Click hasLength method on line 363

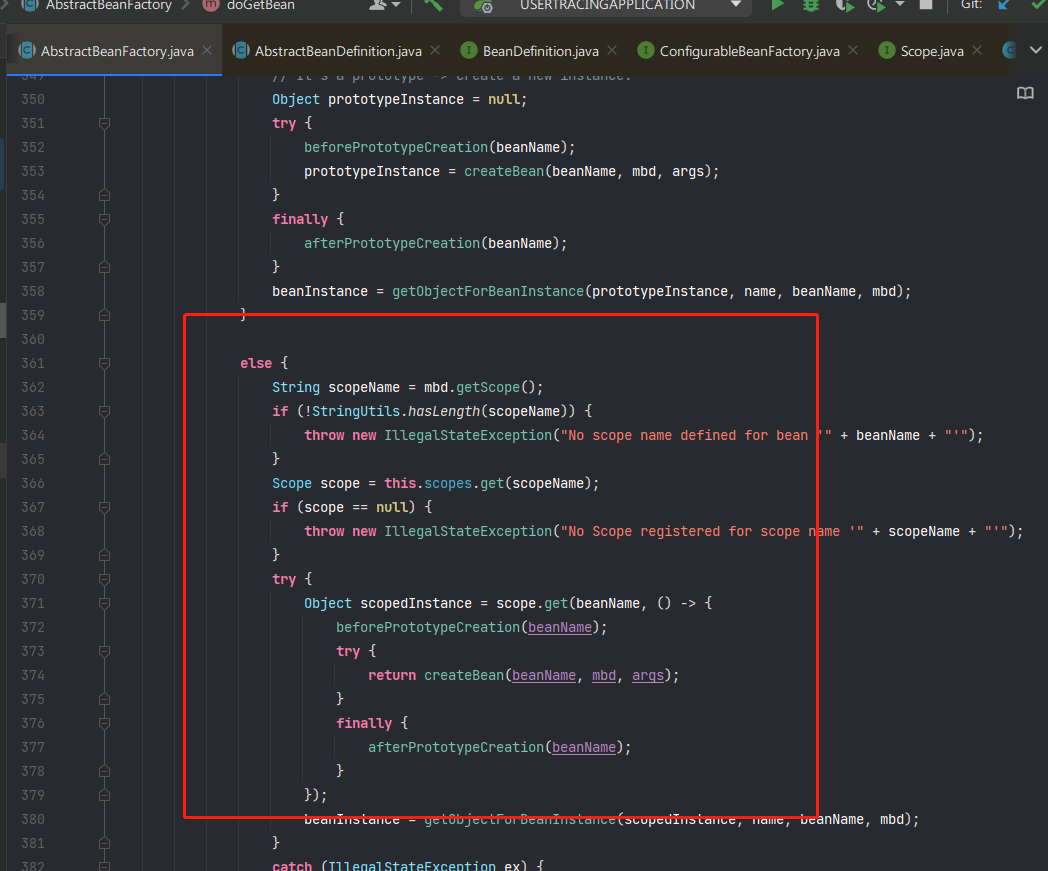(x=444, y=412)
